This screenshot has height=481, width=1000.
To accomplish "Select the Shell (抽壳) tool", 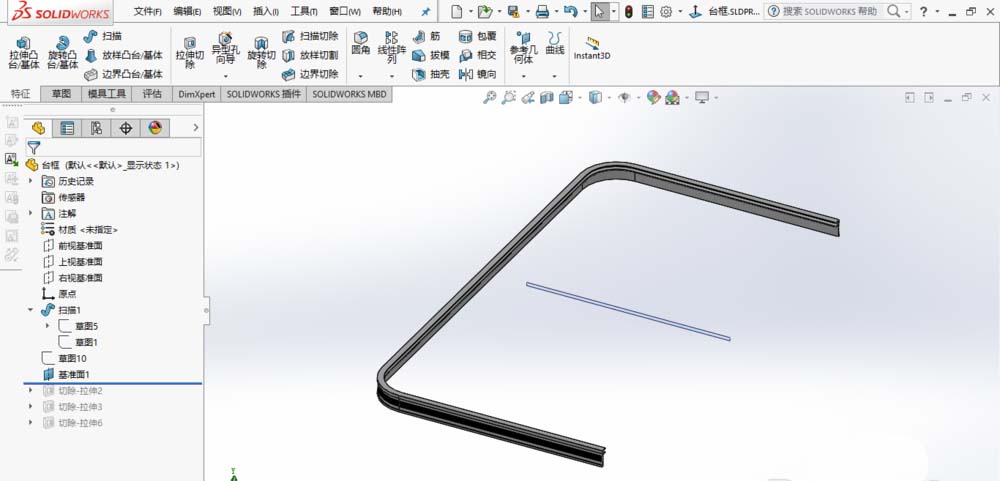I will 431,74.
